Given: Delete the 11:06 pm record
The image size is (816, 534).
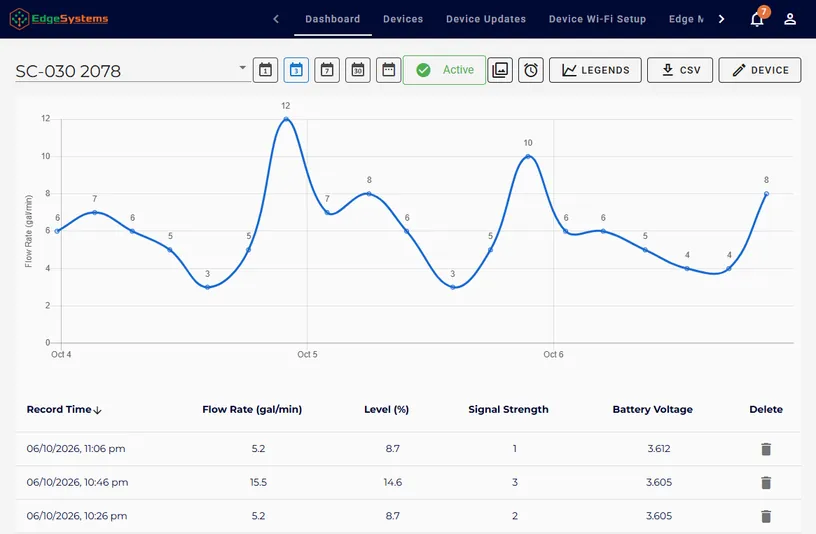Looking at the screenshot, I should (x=766, y=449).
